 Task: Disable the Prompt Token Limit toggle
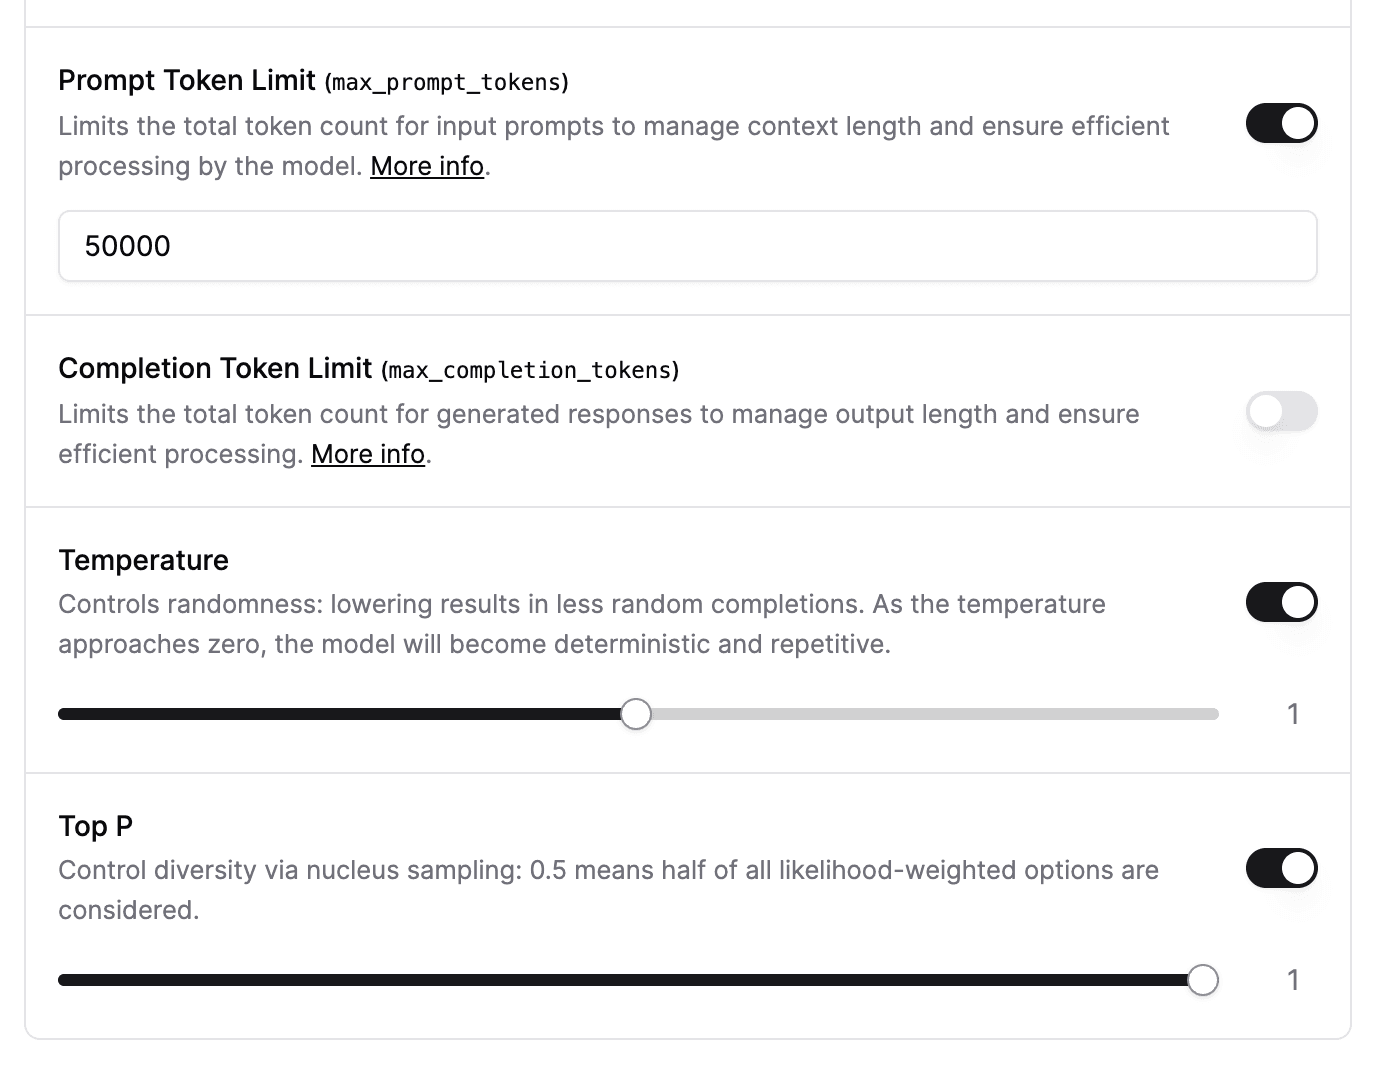pyautogui.click(x=1281, y=122)
